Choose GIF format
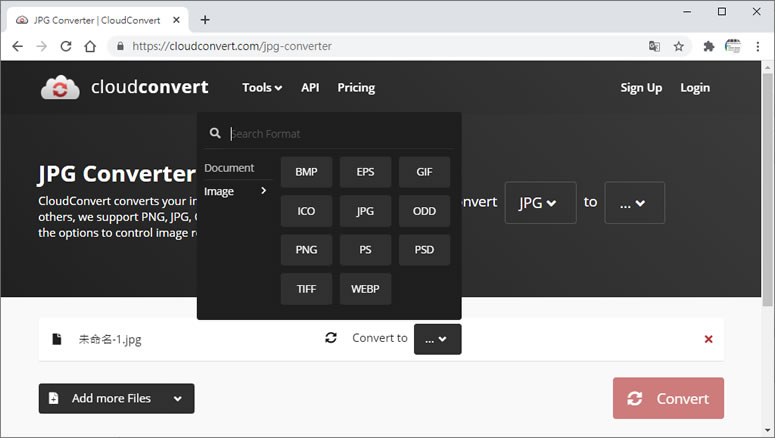 (x=424, y=172)
